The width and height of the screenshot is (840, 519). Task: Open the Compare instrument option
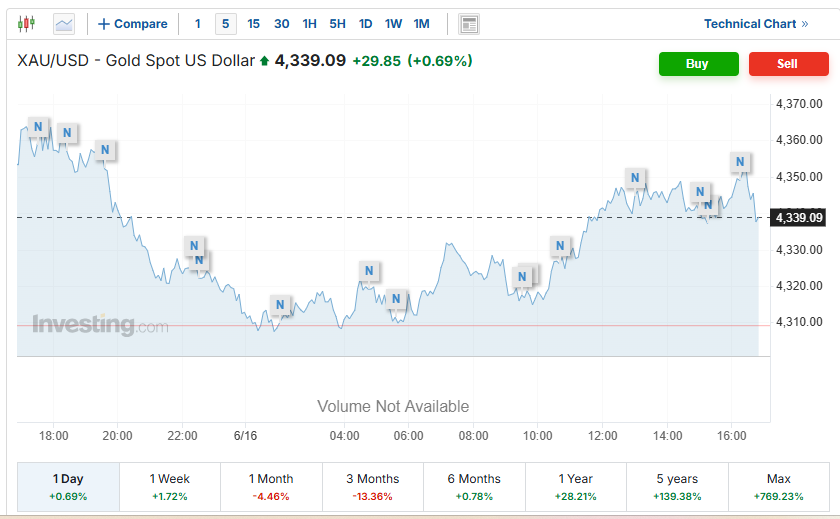click(x=133, y=24)
